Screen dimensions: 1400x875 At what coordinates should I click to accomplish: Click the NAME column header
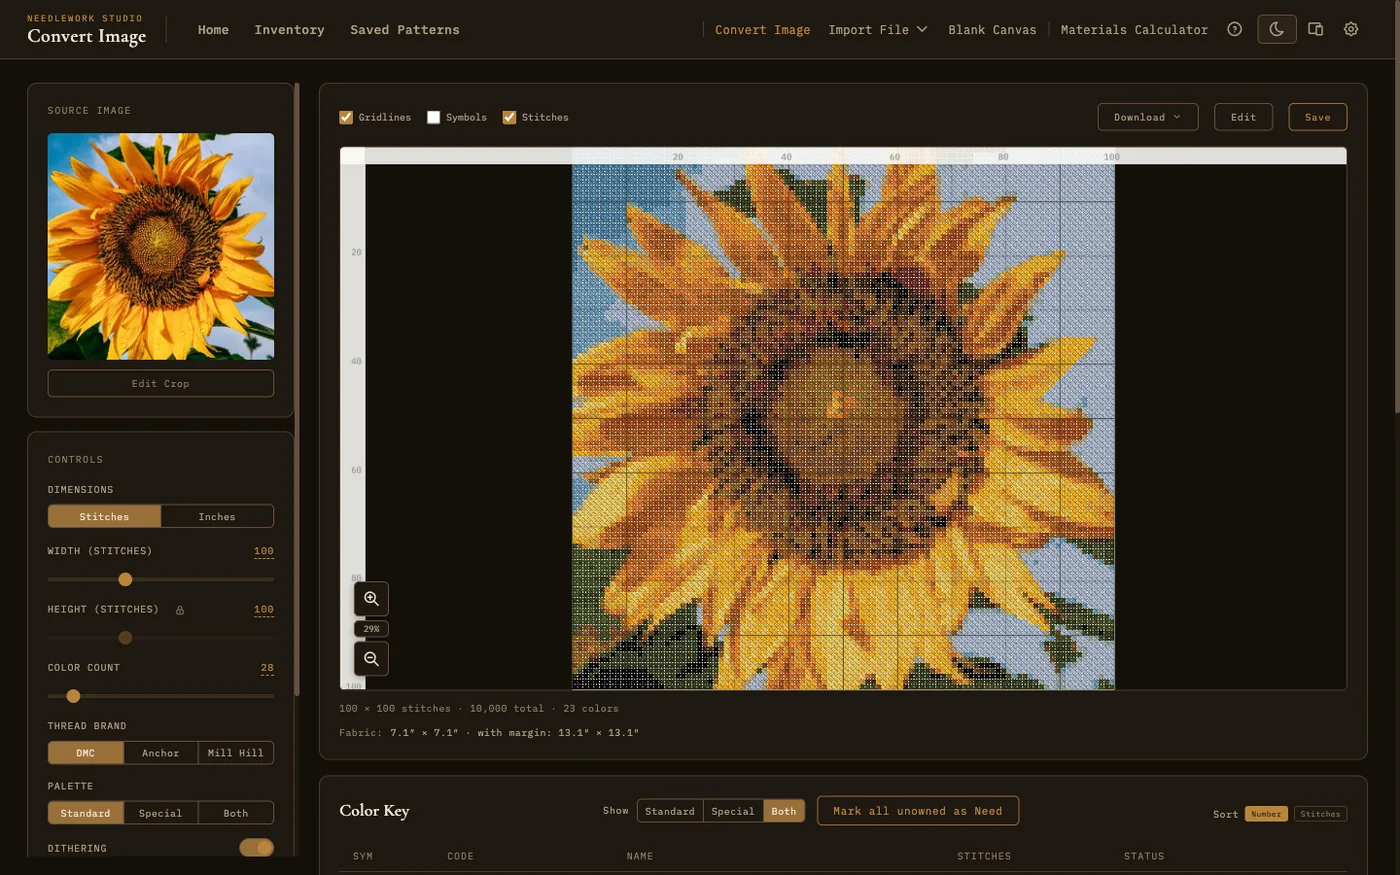click(x=639, y=856)
